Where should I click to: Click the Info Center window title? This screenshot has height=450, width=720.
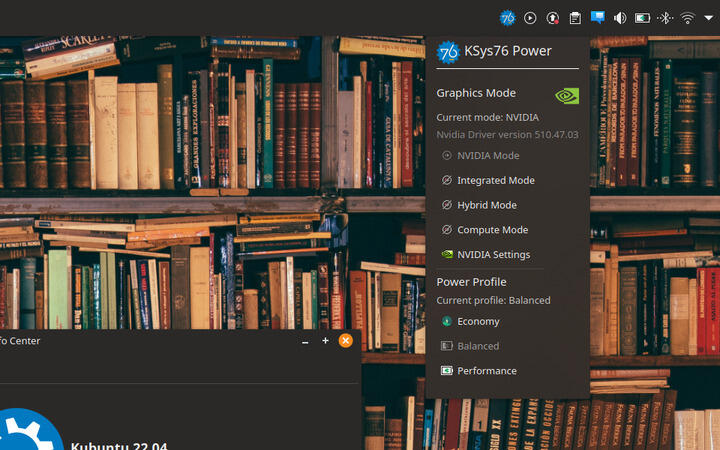click(20, 341)
